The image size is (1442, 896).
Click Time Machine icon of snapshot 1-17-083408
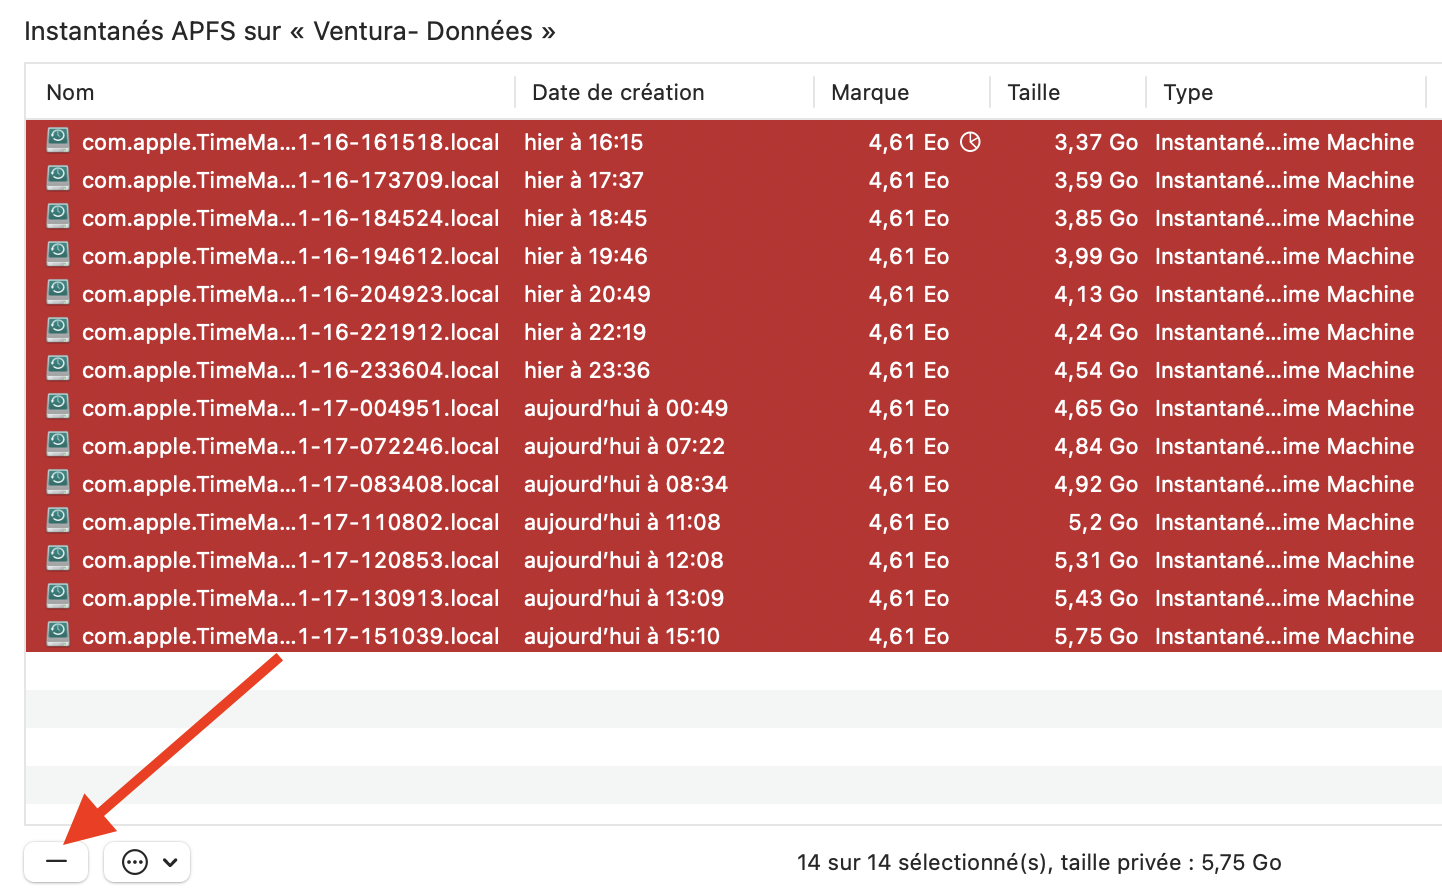[x=58, y=483]
